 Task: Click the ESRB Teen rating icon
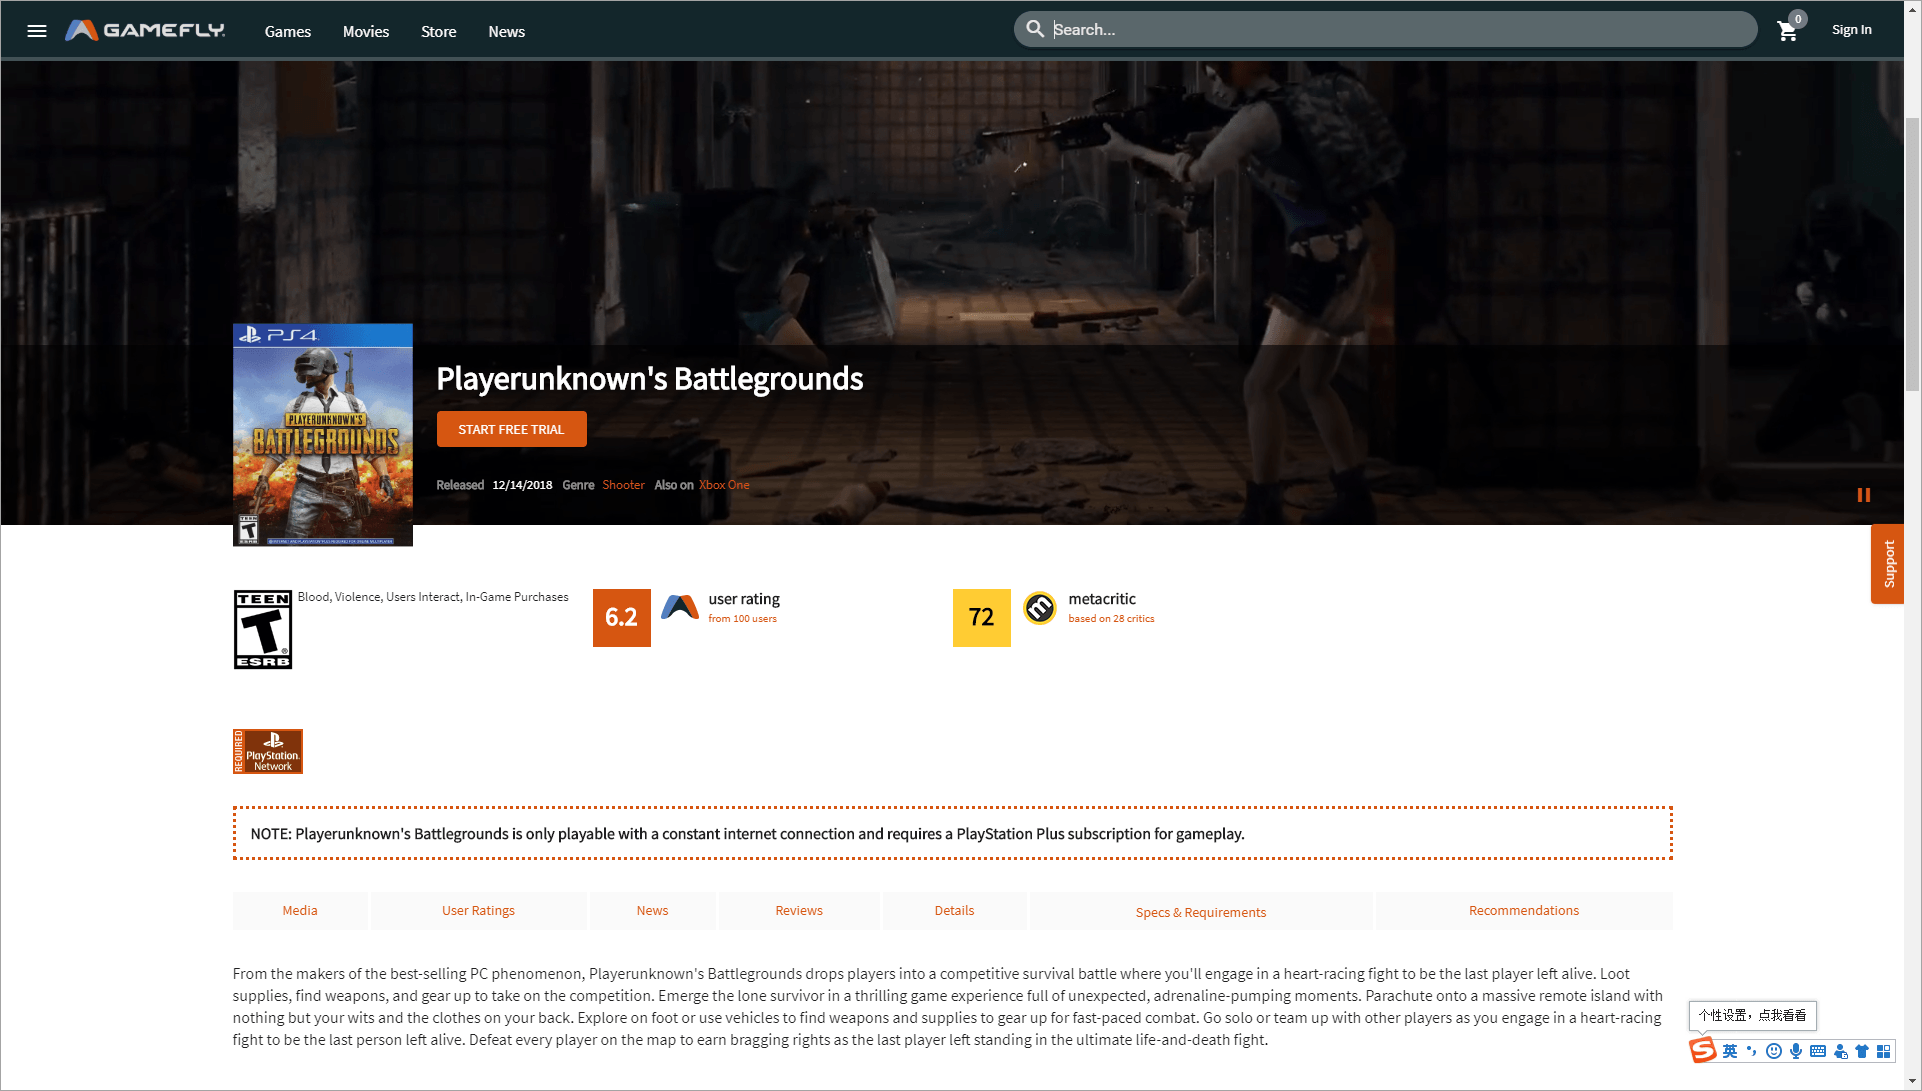click(x=262, y=629)
